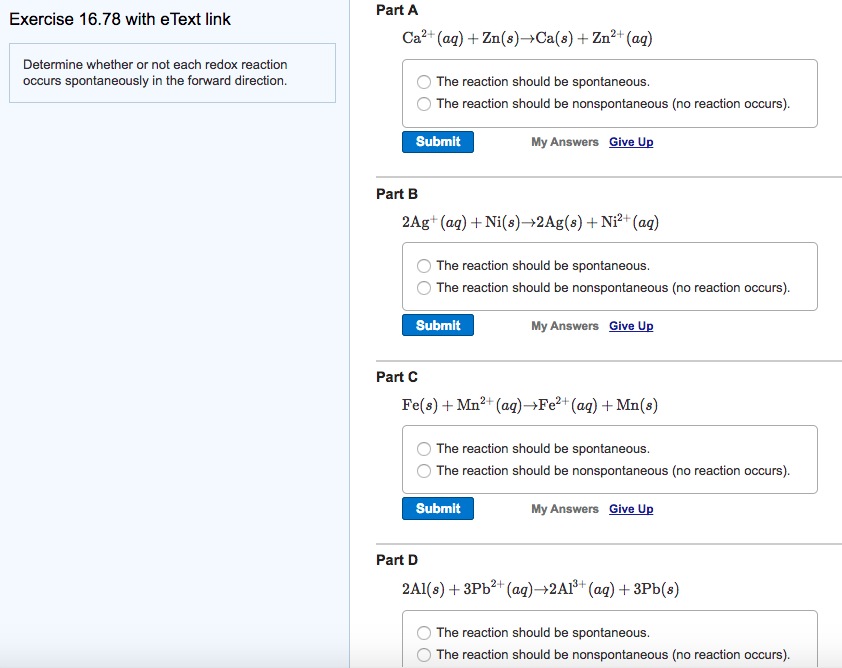Select nonspontaneous for Part B reaction
The width and height of the screenshot is (842, 668).
[423, 288]
